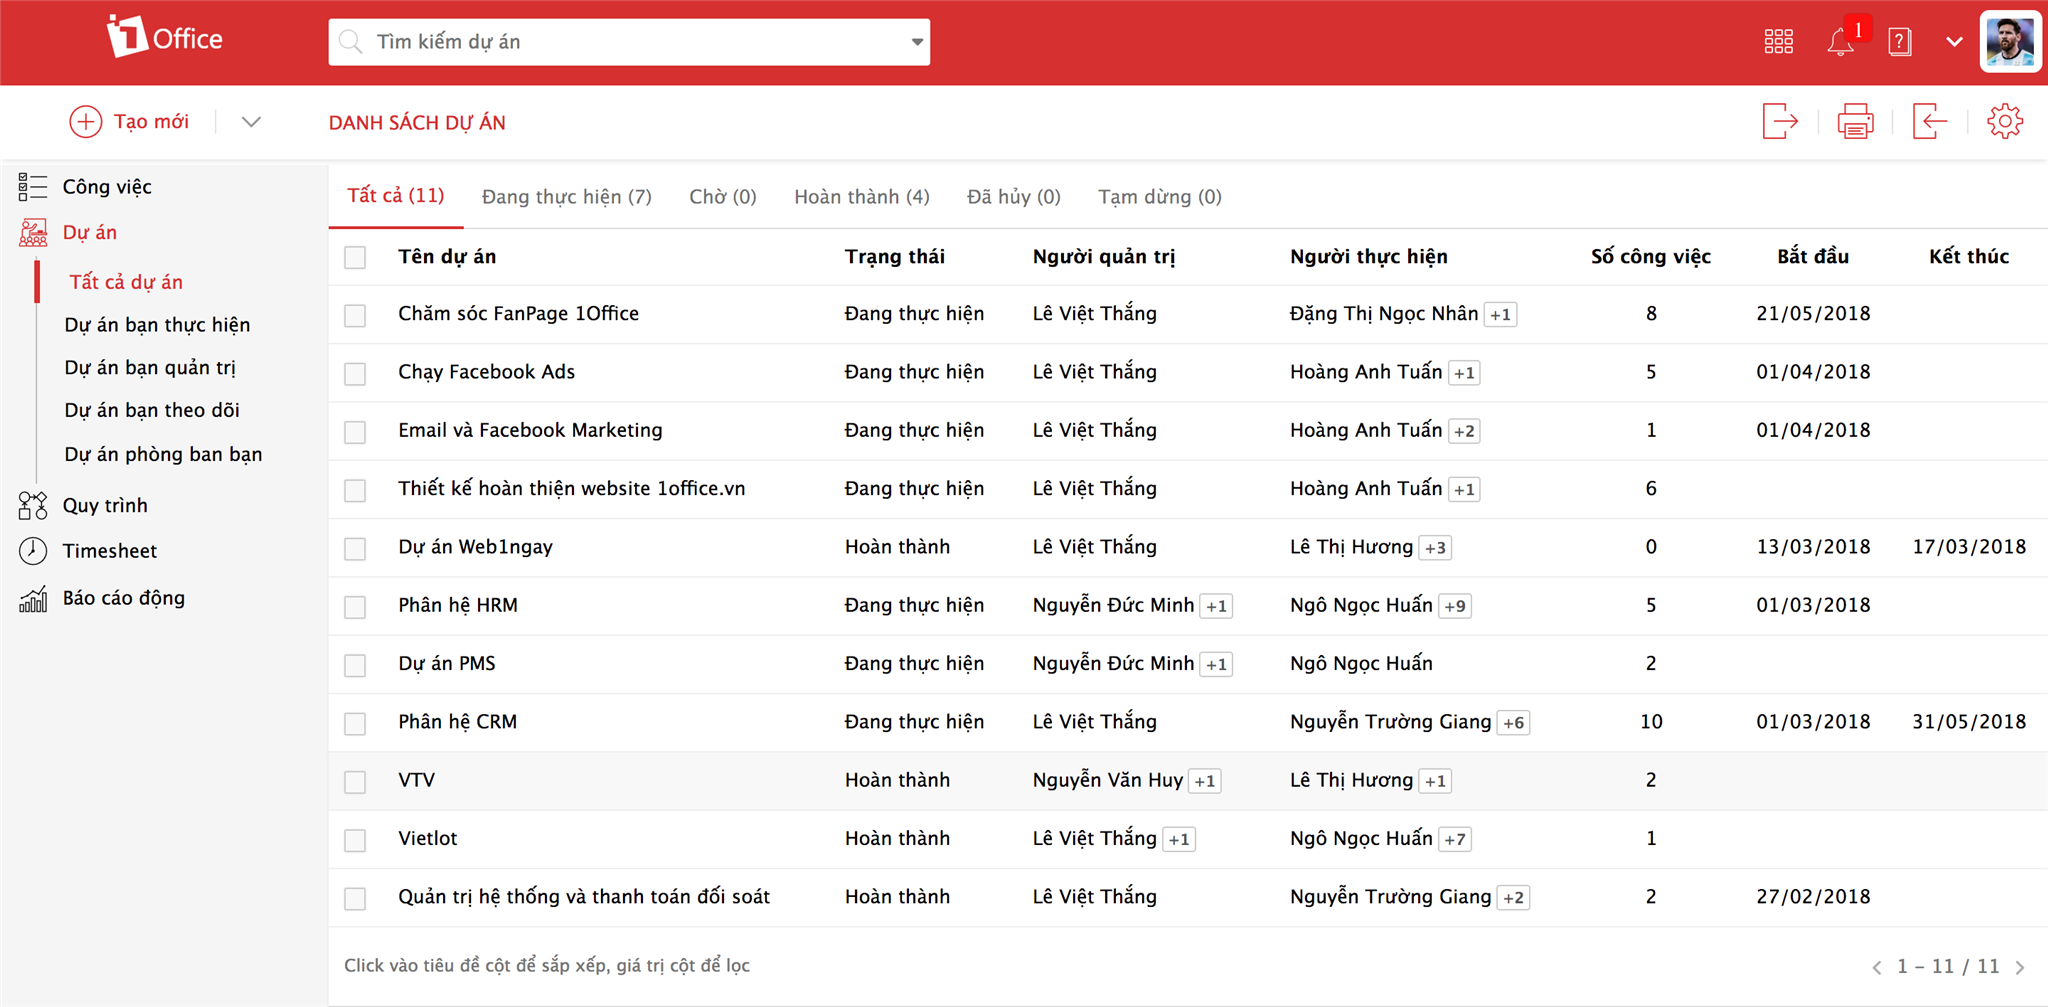Open the settings gear icon
This screenshot has height=1007, width=2048.
tap(2004, 122)
